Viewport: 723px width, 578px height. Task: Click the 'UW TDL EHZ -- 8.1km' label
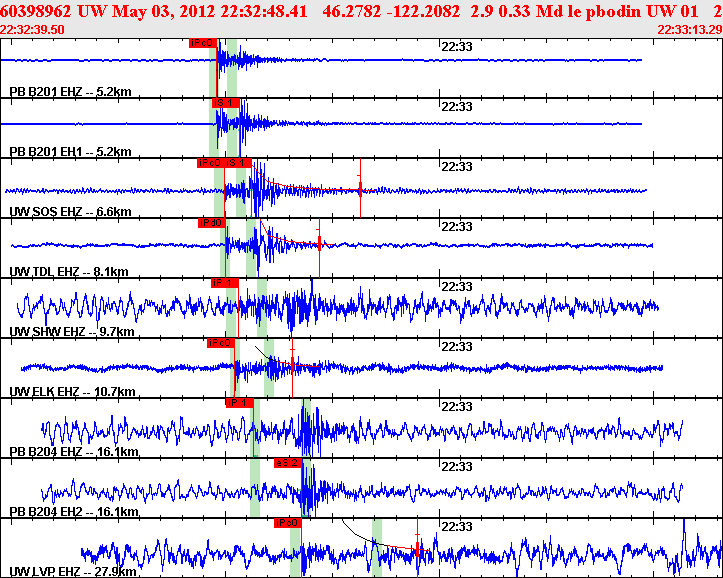(x=69, y=271)
